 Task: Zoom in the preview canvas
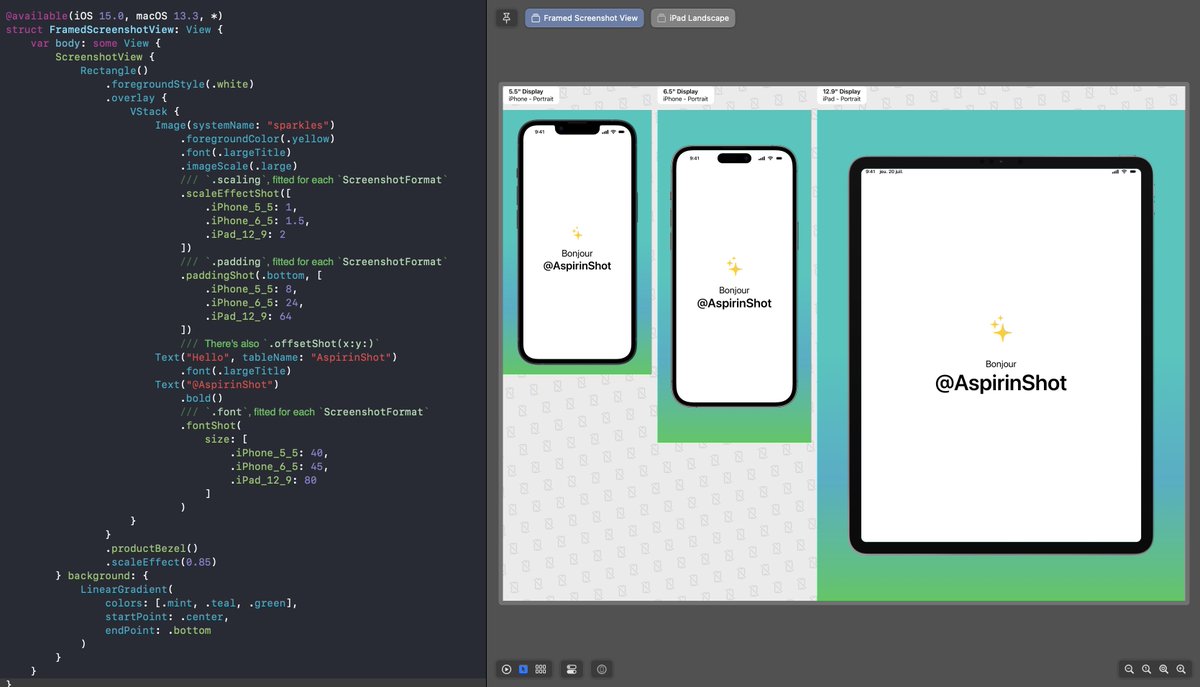point(1183,669)
